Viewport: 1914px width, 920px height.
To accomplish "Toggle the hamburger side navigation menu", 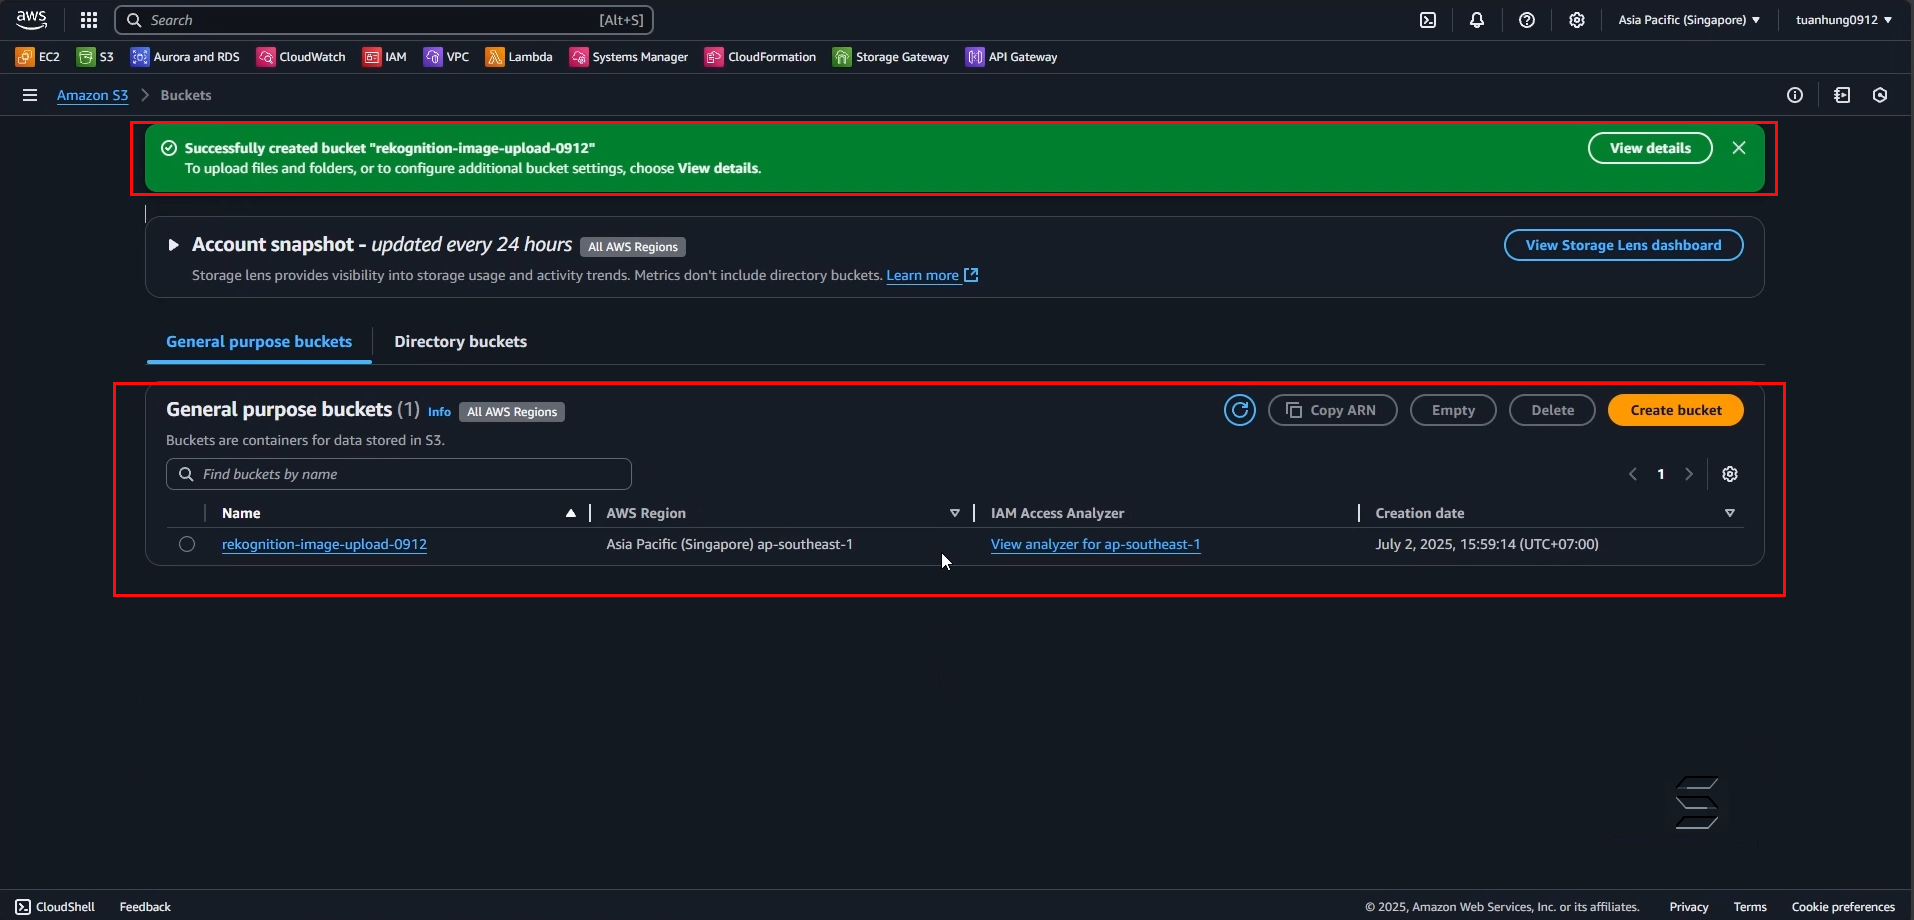I will coord(30,95).
